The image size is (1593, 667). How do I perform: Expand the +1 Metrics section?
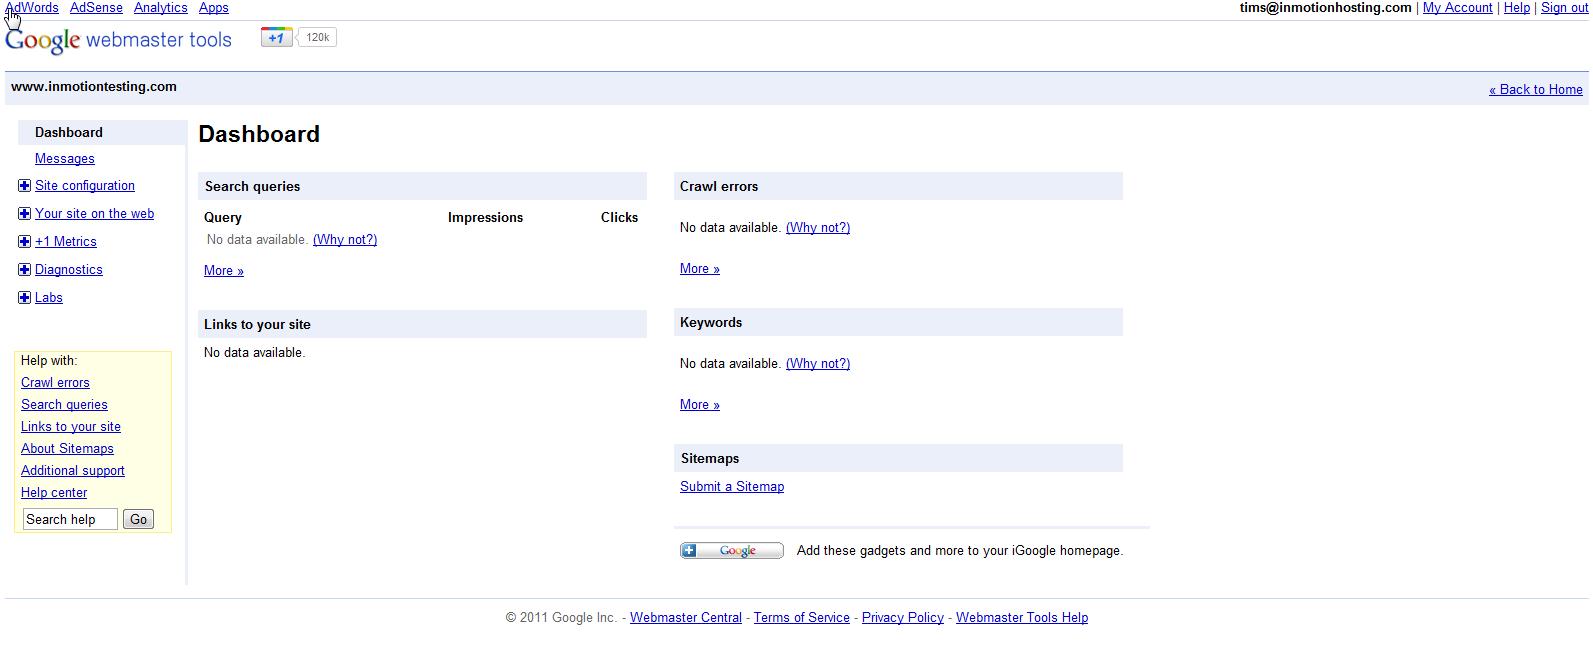(x=25, y=242)
